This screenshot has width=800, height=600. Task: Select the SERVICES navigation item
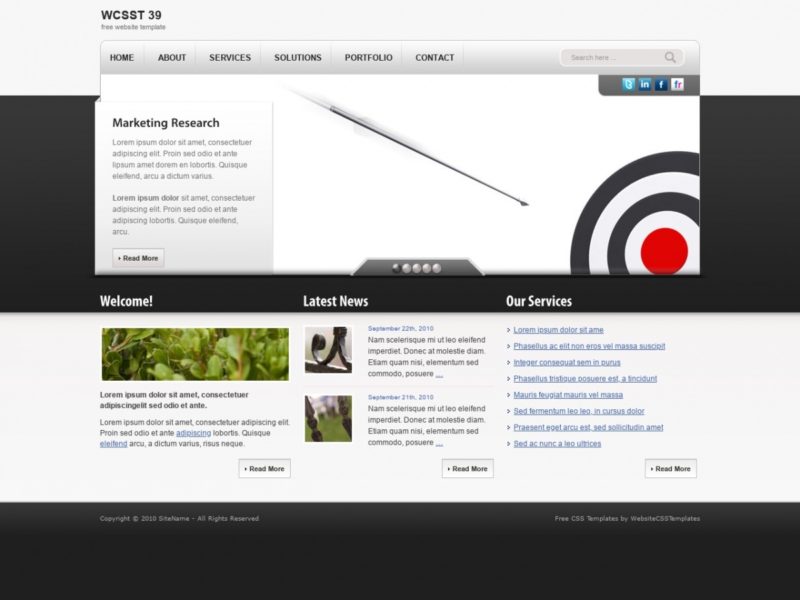229,57
